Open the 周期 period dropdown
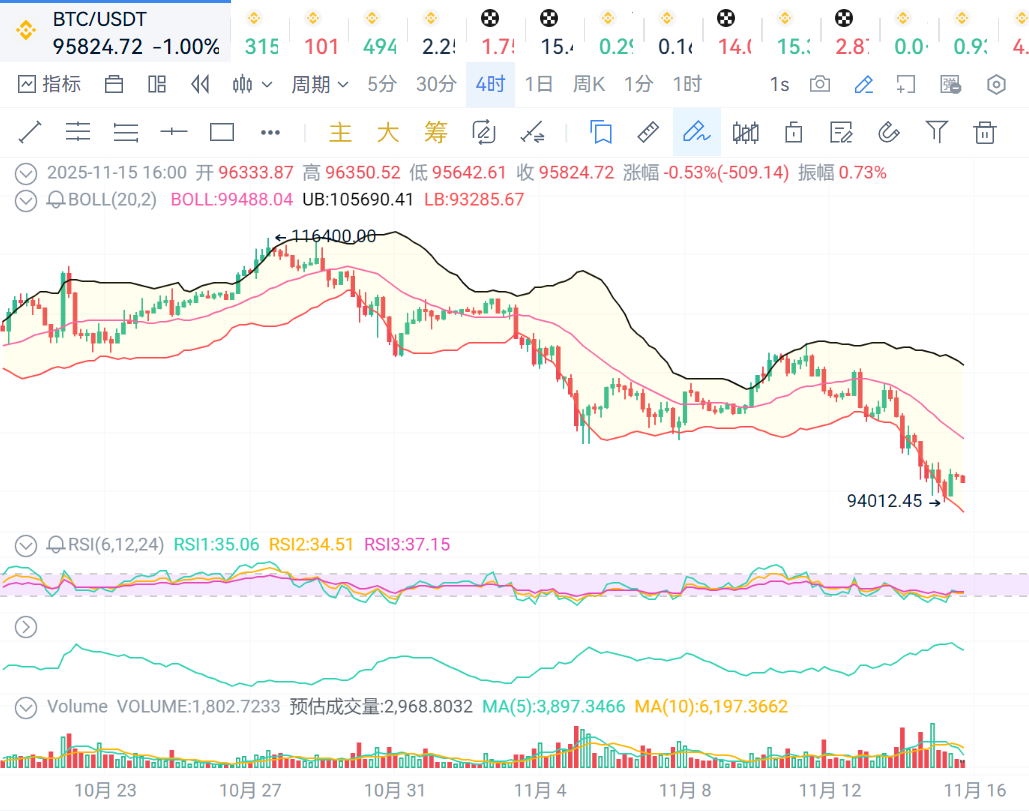Screen dimensions: 1029x811 pos(319,85)
